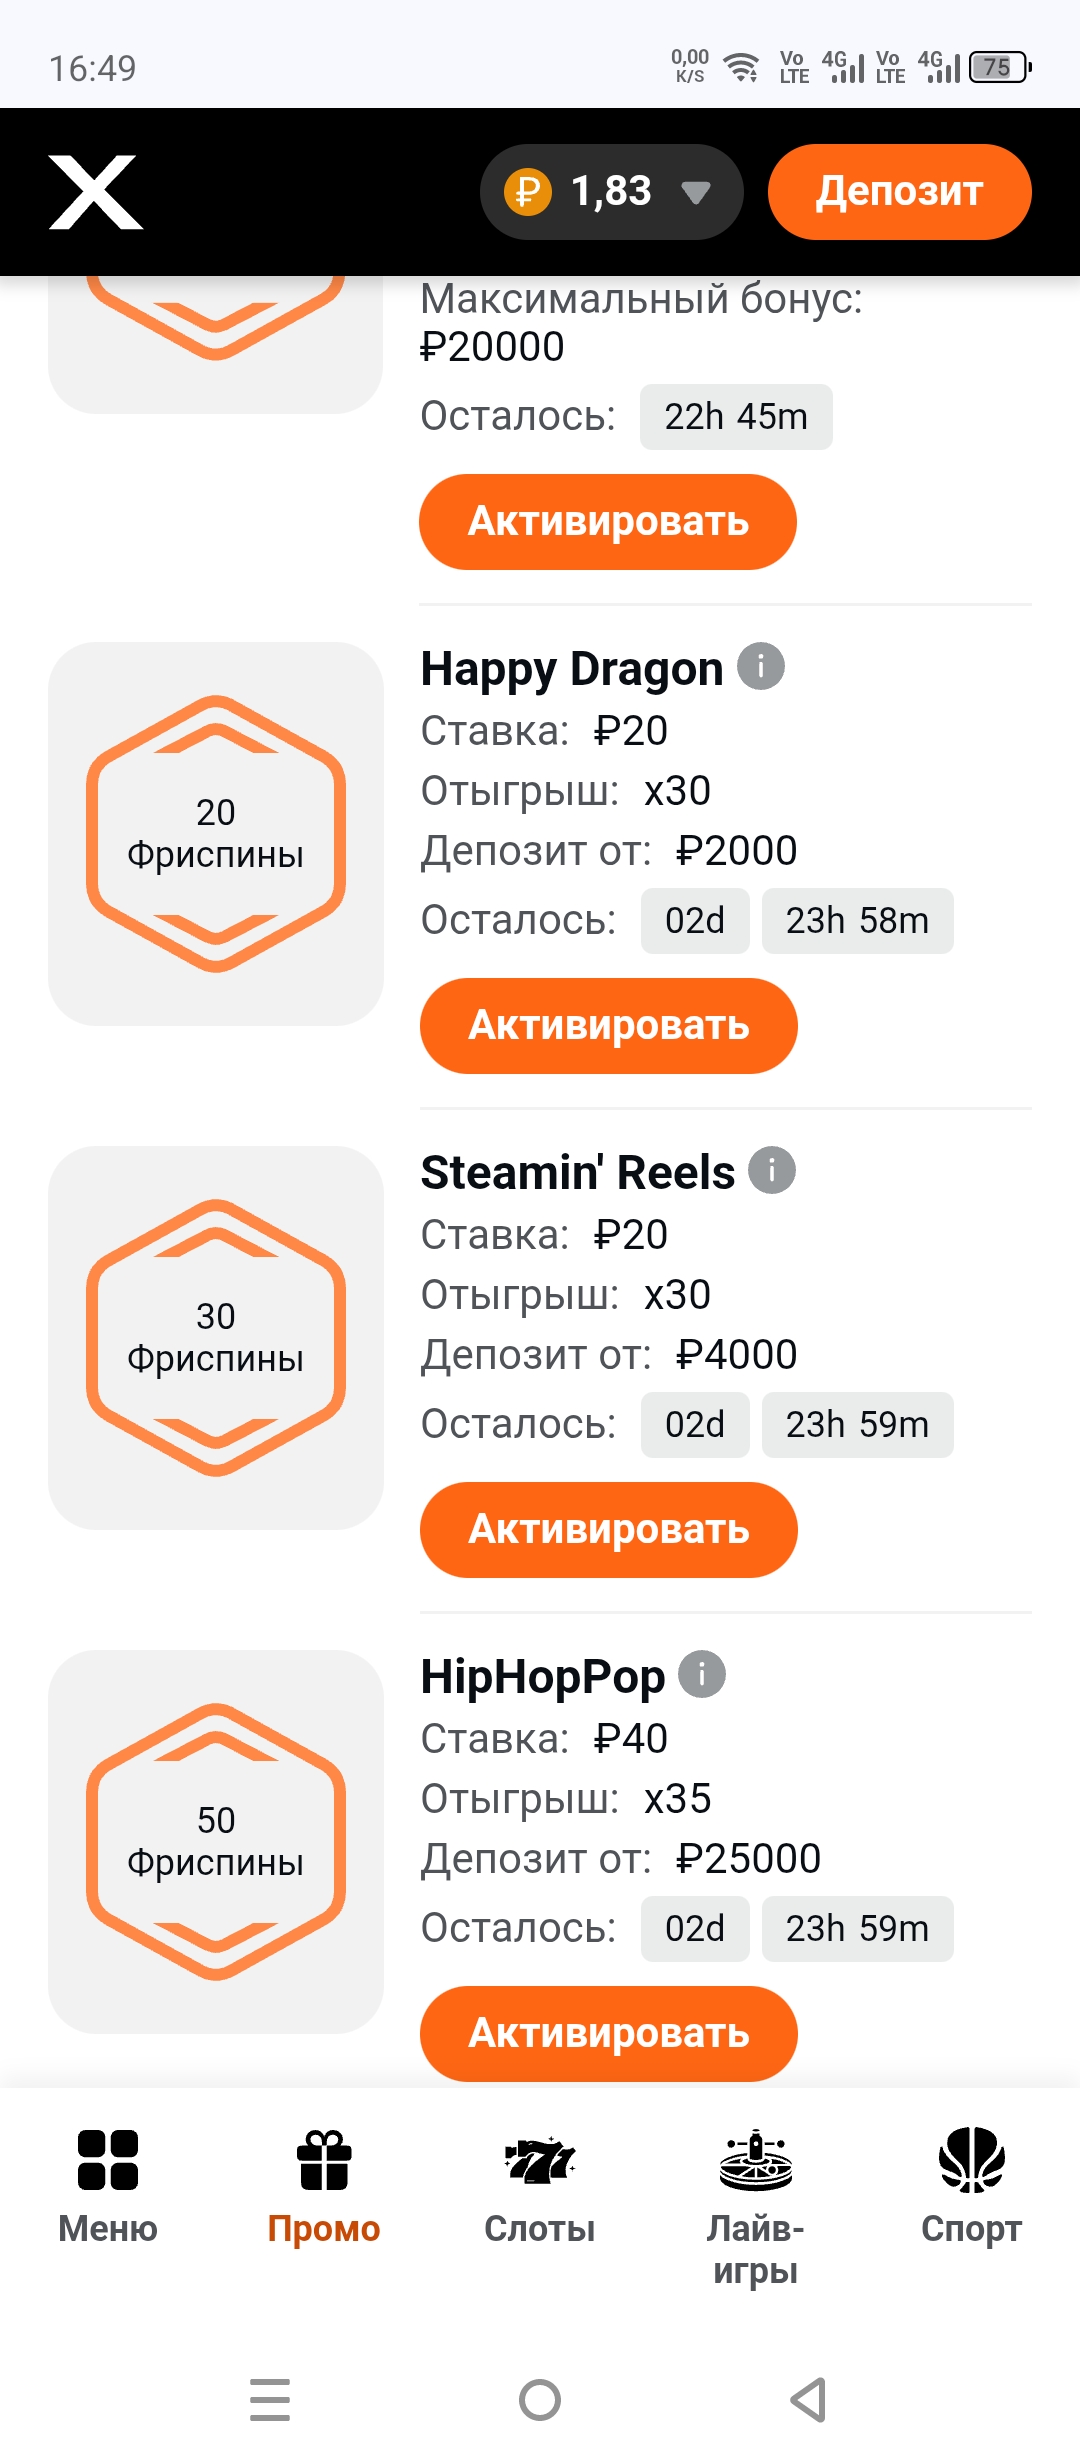Activate the HipHopPop bonus
Viewport: 1080px width, 2460px height.
[608, 2034]
